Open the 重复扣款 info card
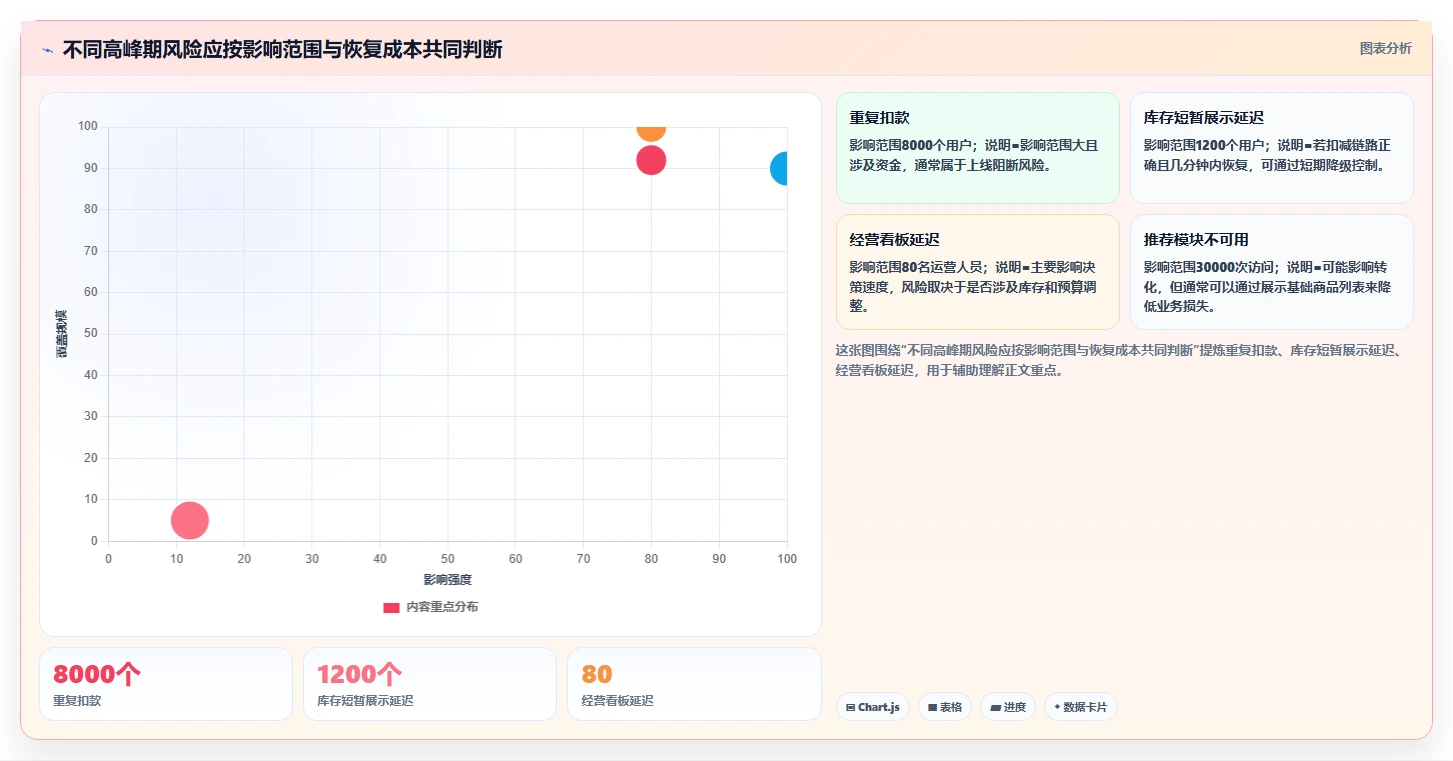The image size is (1453, 761). pos(977,148)
